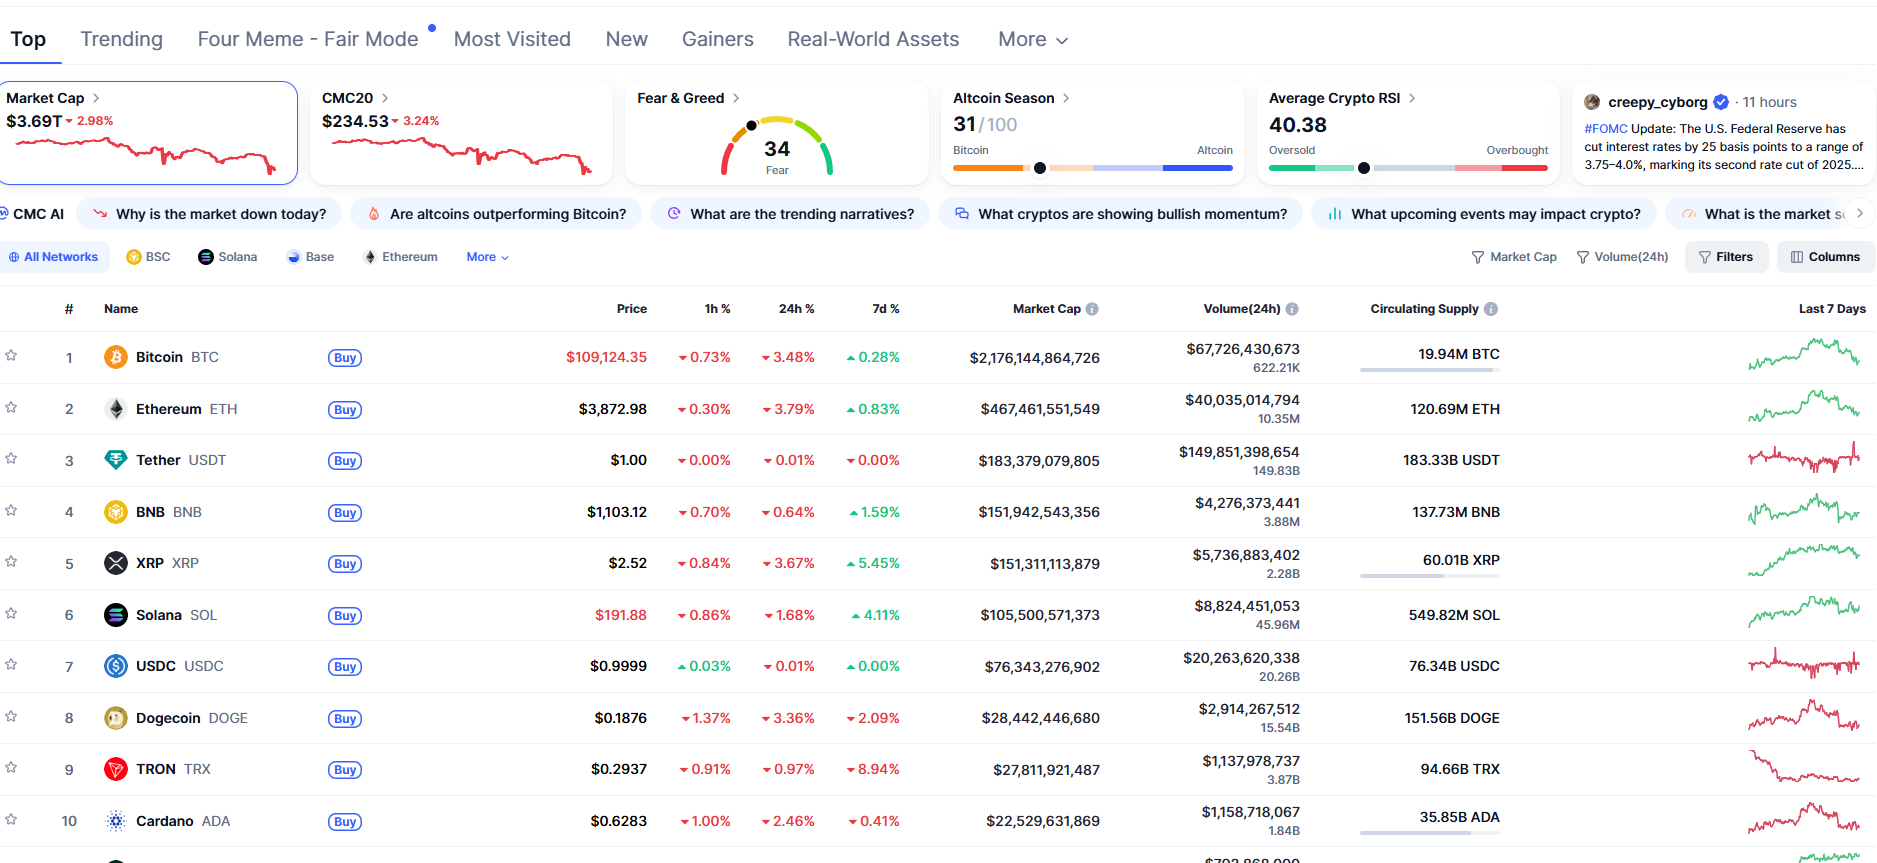Click the XRP coin logo icon
This screenshot has width=1877, height=863.
click(116, 563)
